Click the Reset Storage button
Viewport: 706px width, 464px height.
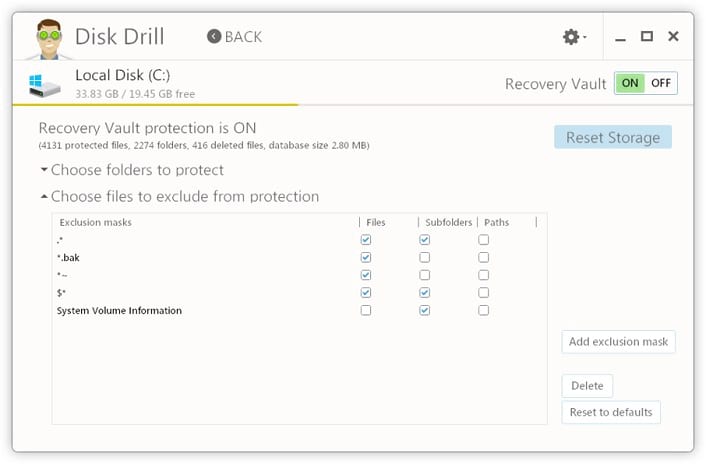[x=613, y=137]
